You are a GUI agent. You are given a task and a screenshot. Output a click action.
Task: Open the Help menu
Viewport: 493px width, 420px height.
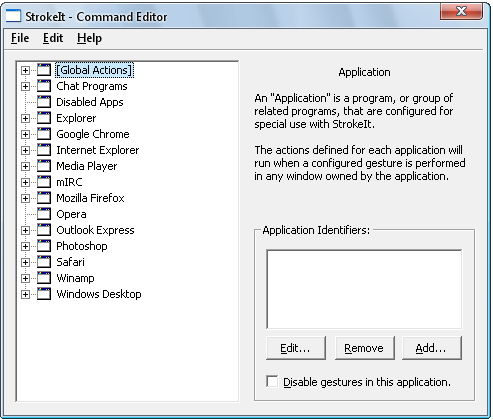[89, 38]
